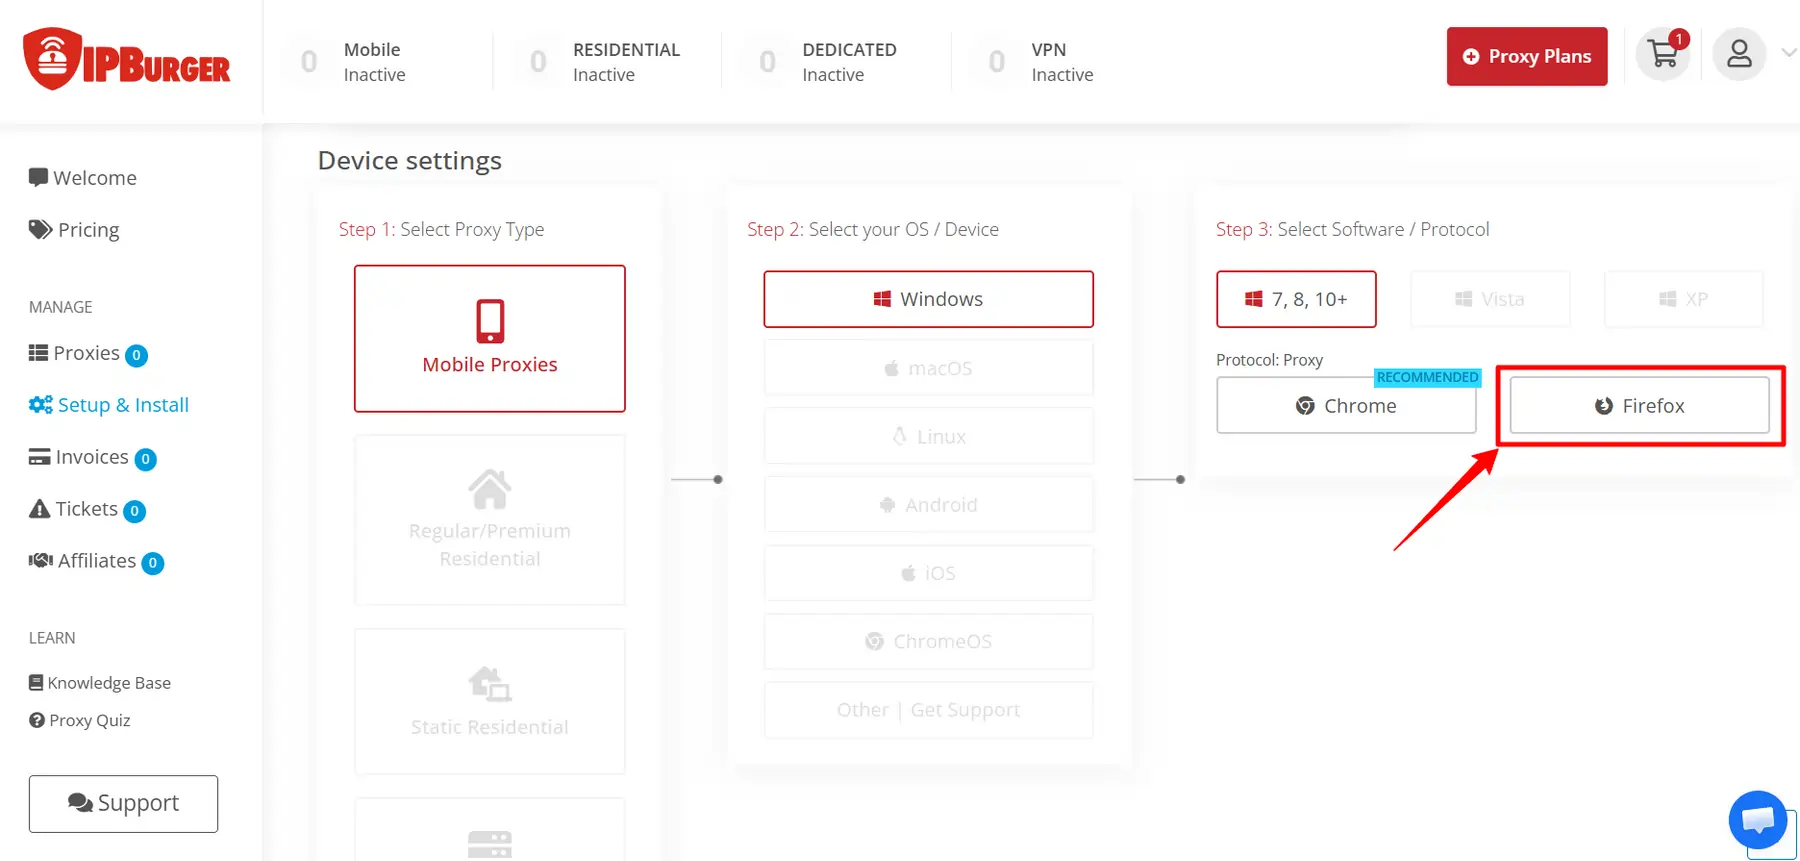Click the Proxy Quiz question icon
The width and height of the screenshot is (1800, 861).
pos(37,720)
